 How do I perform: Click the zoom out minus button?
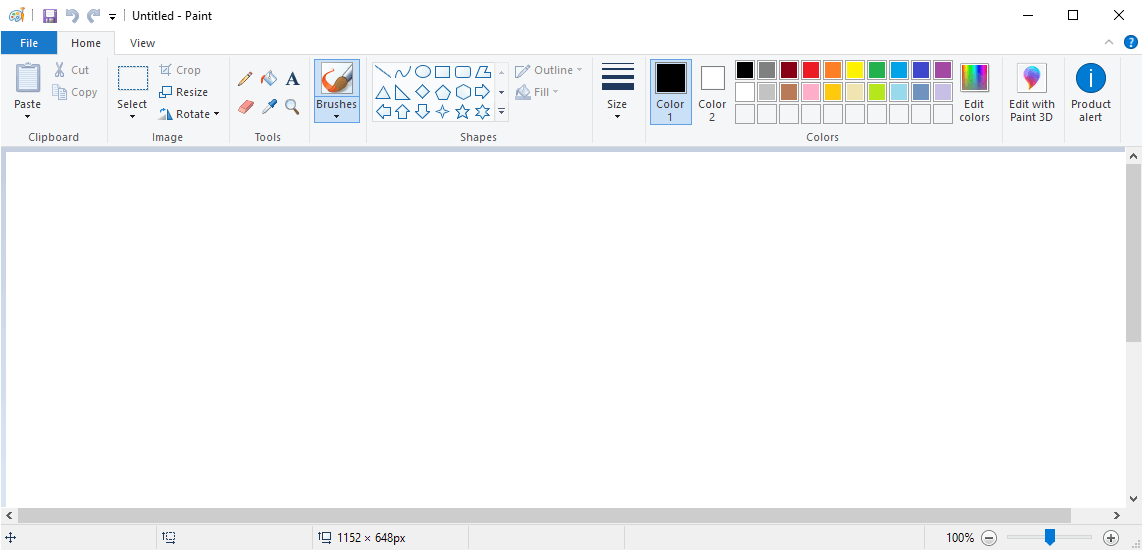click(989, 538)
